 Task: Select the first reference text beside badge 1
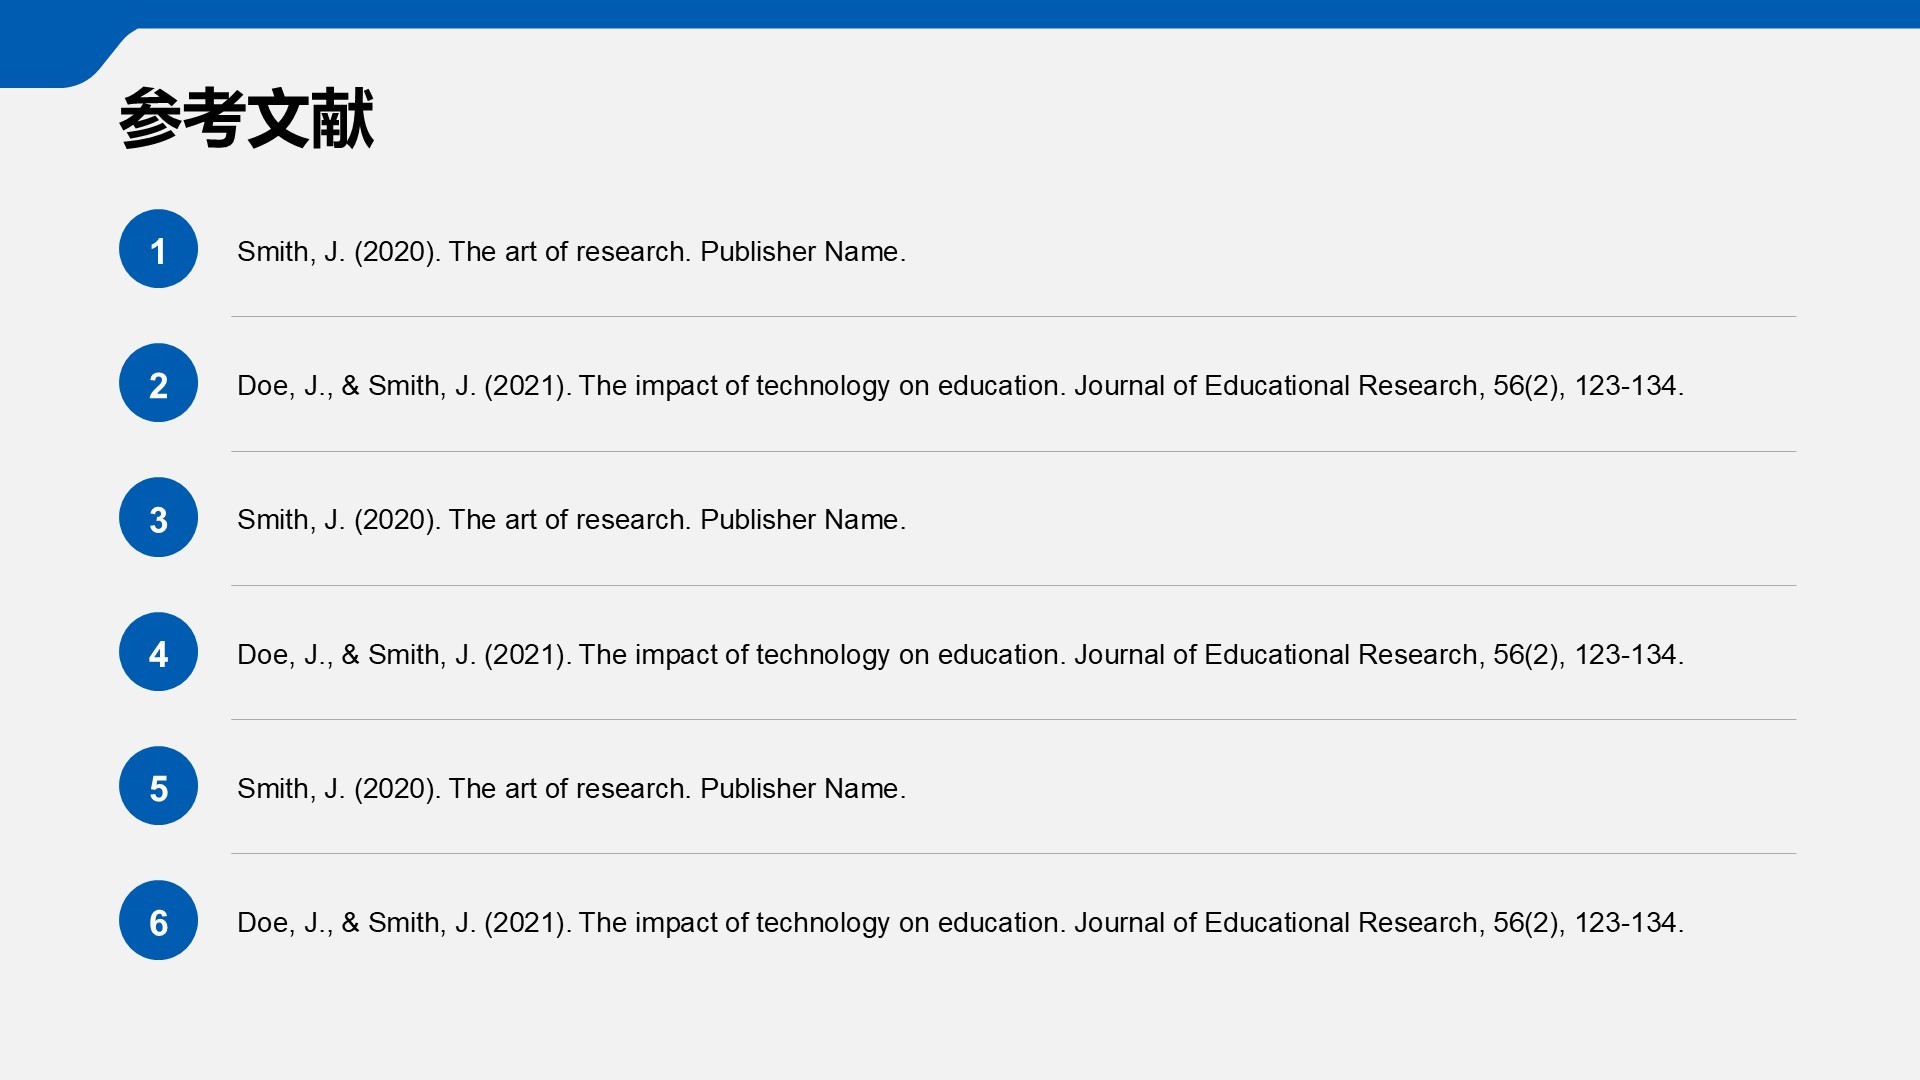click(x=571, y=252)
